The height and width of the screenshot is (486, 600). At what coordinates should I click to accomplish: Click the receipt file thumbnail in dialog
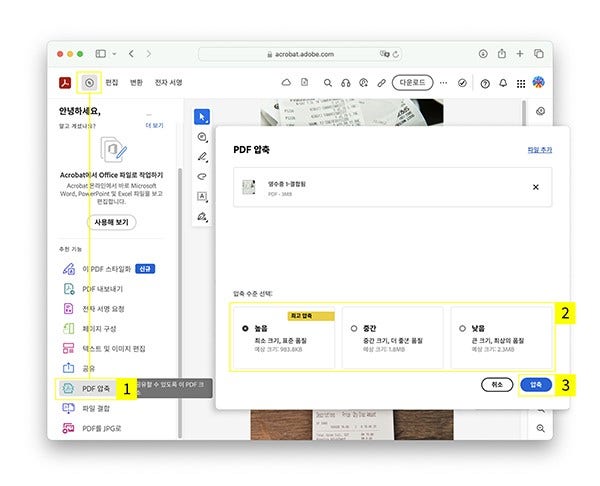pos(249,187)
